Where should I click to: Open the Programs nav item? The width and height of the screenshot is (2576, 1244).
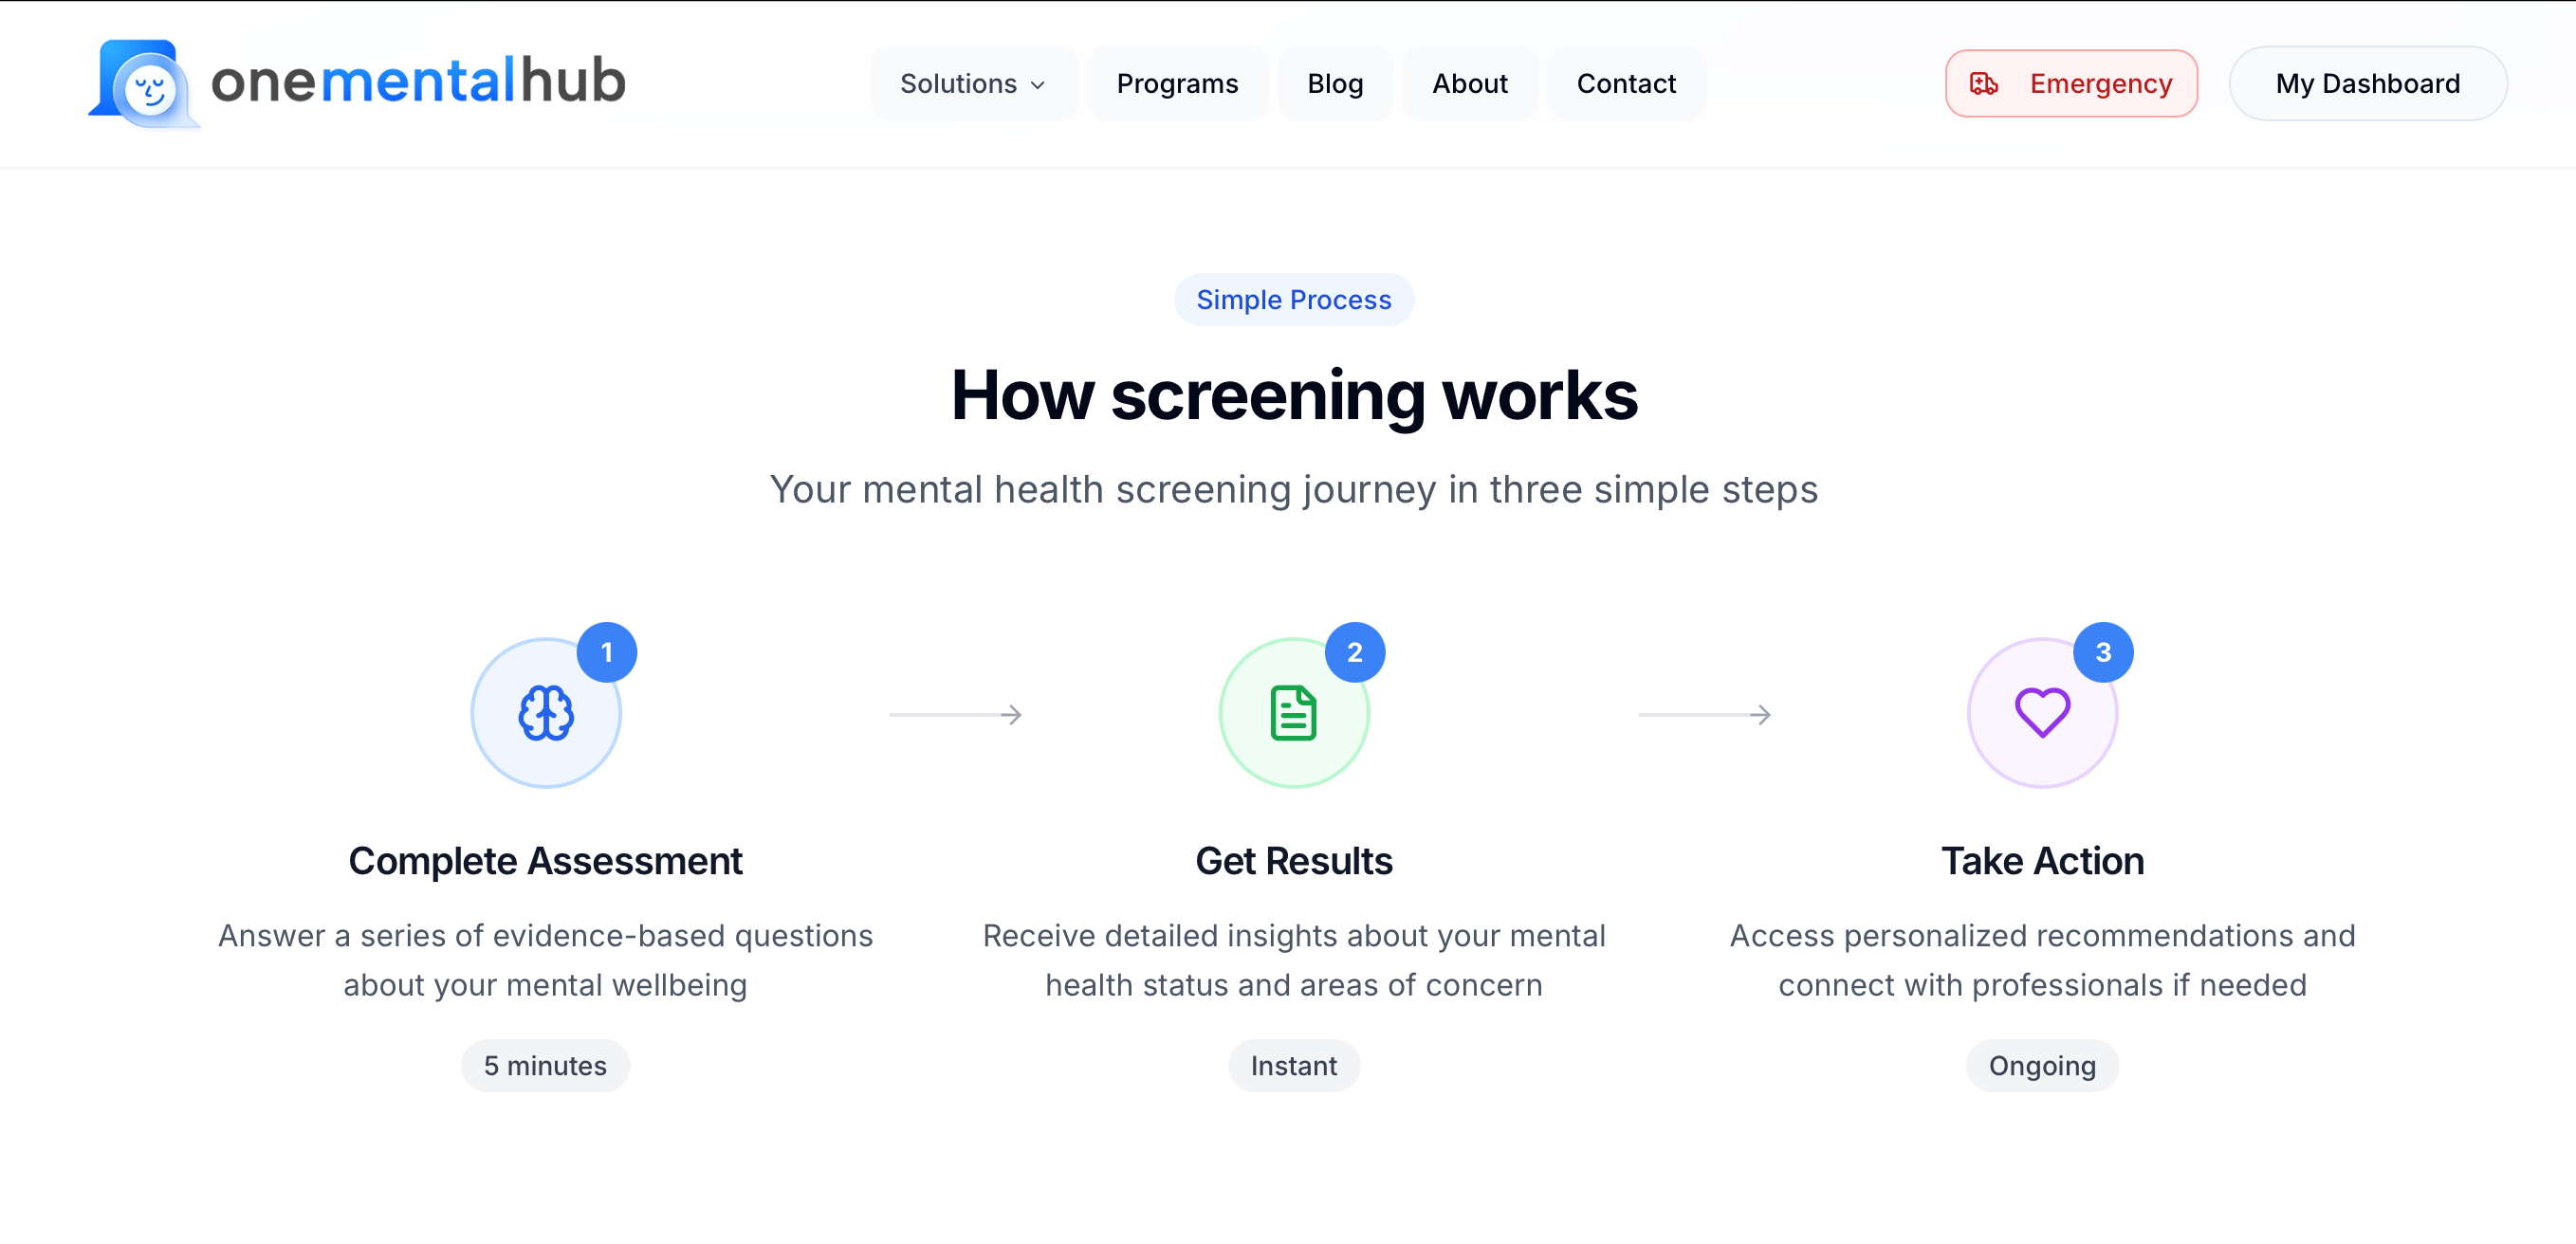pos(1177,84)
